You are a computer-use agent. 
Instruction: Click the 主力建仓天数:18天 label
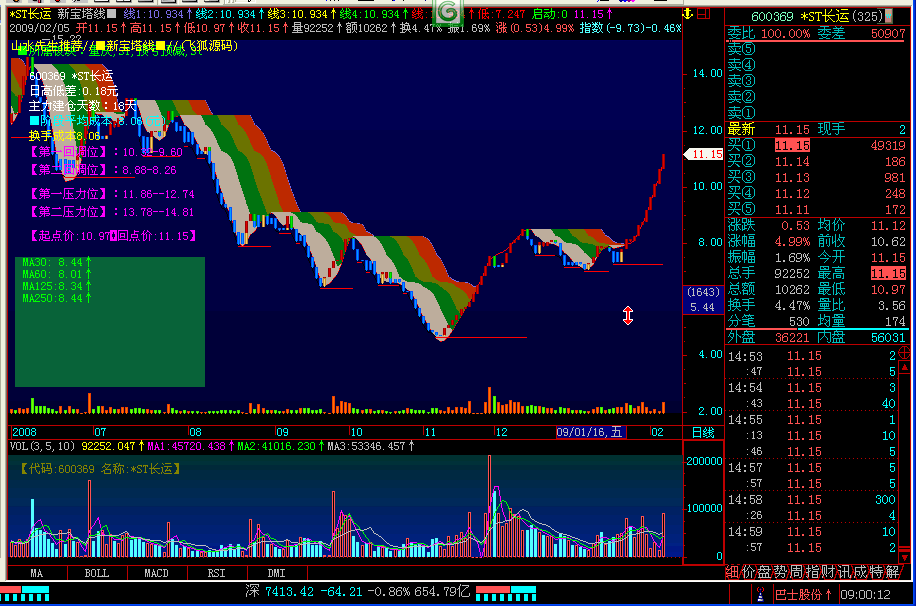coord(82,106)
